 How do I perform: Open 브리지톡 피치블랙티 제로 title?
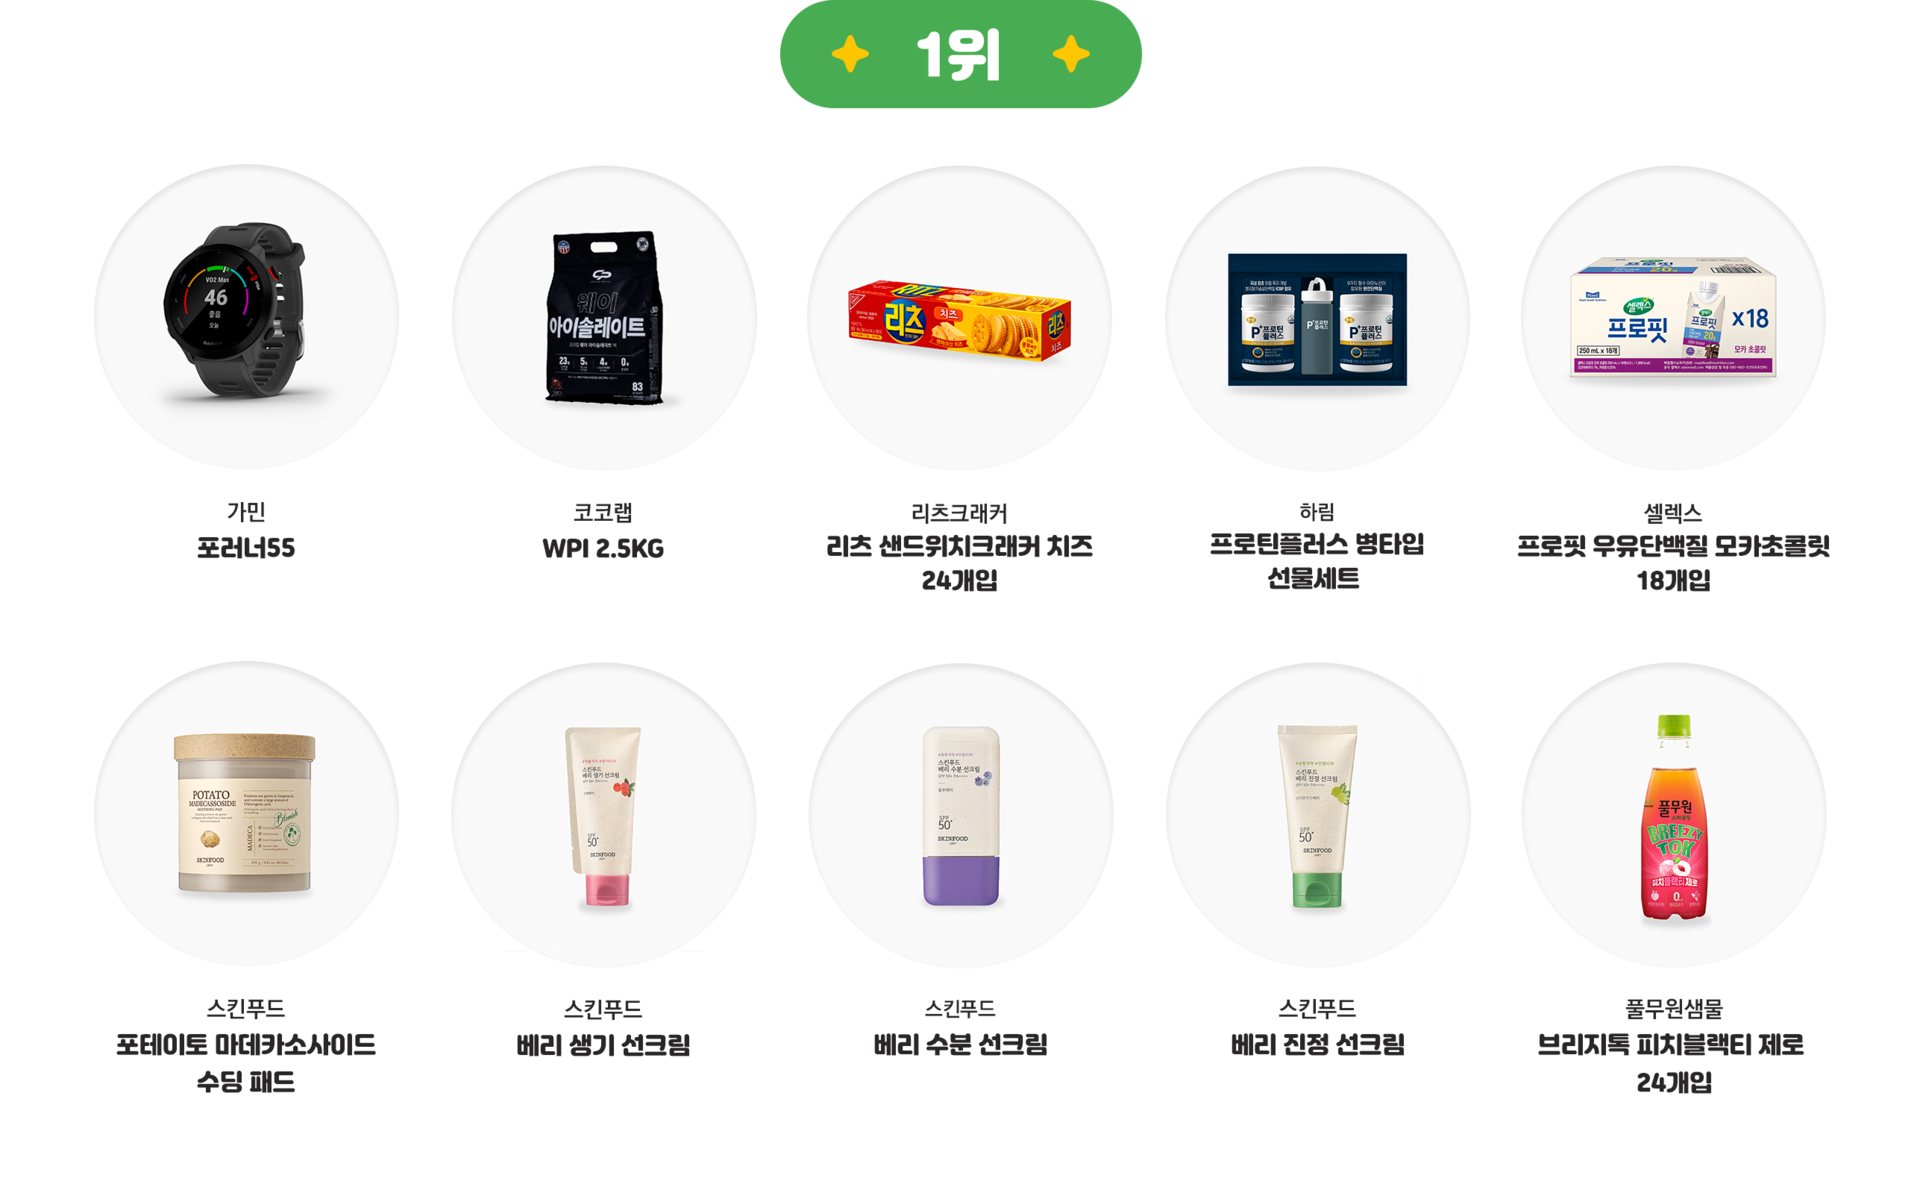(x=1673, y=1064)
